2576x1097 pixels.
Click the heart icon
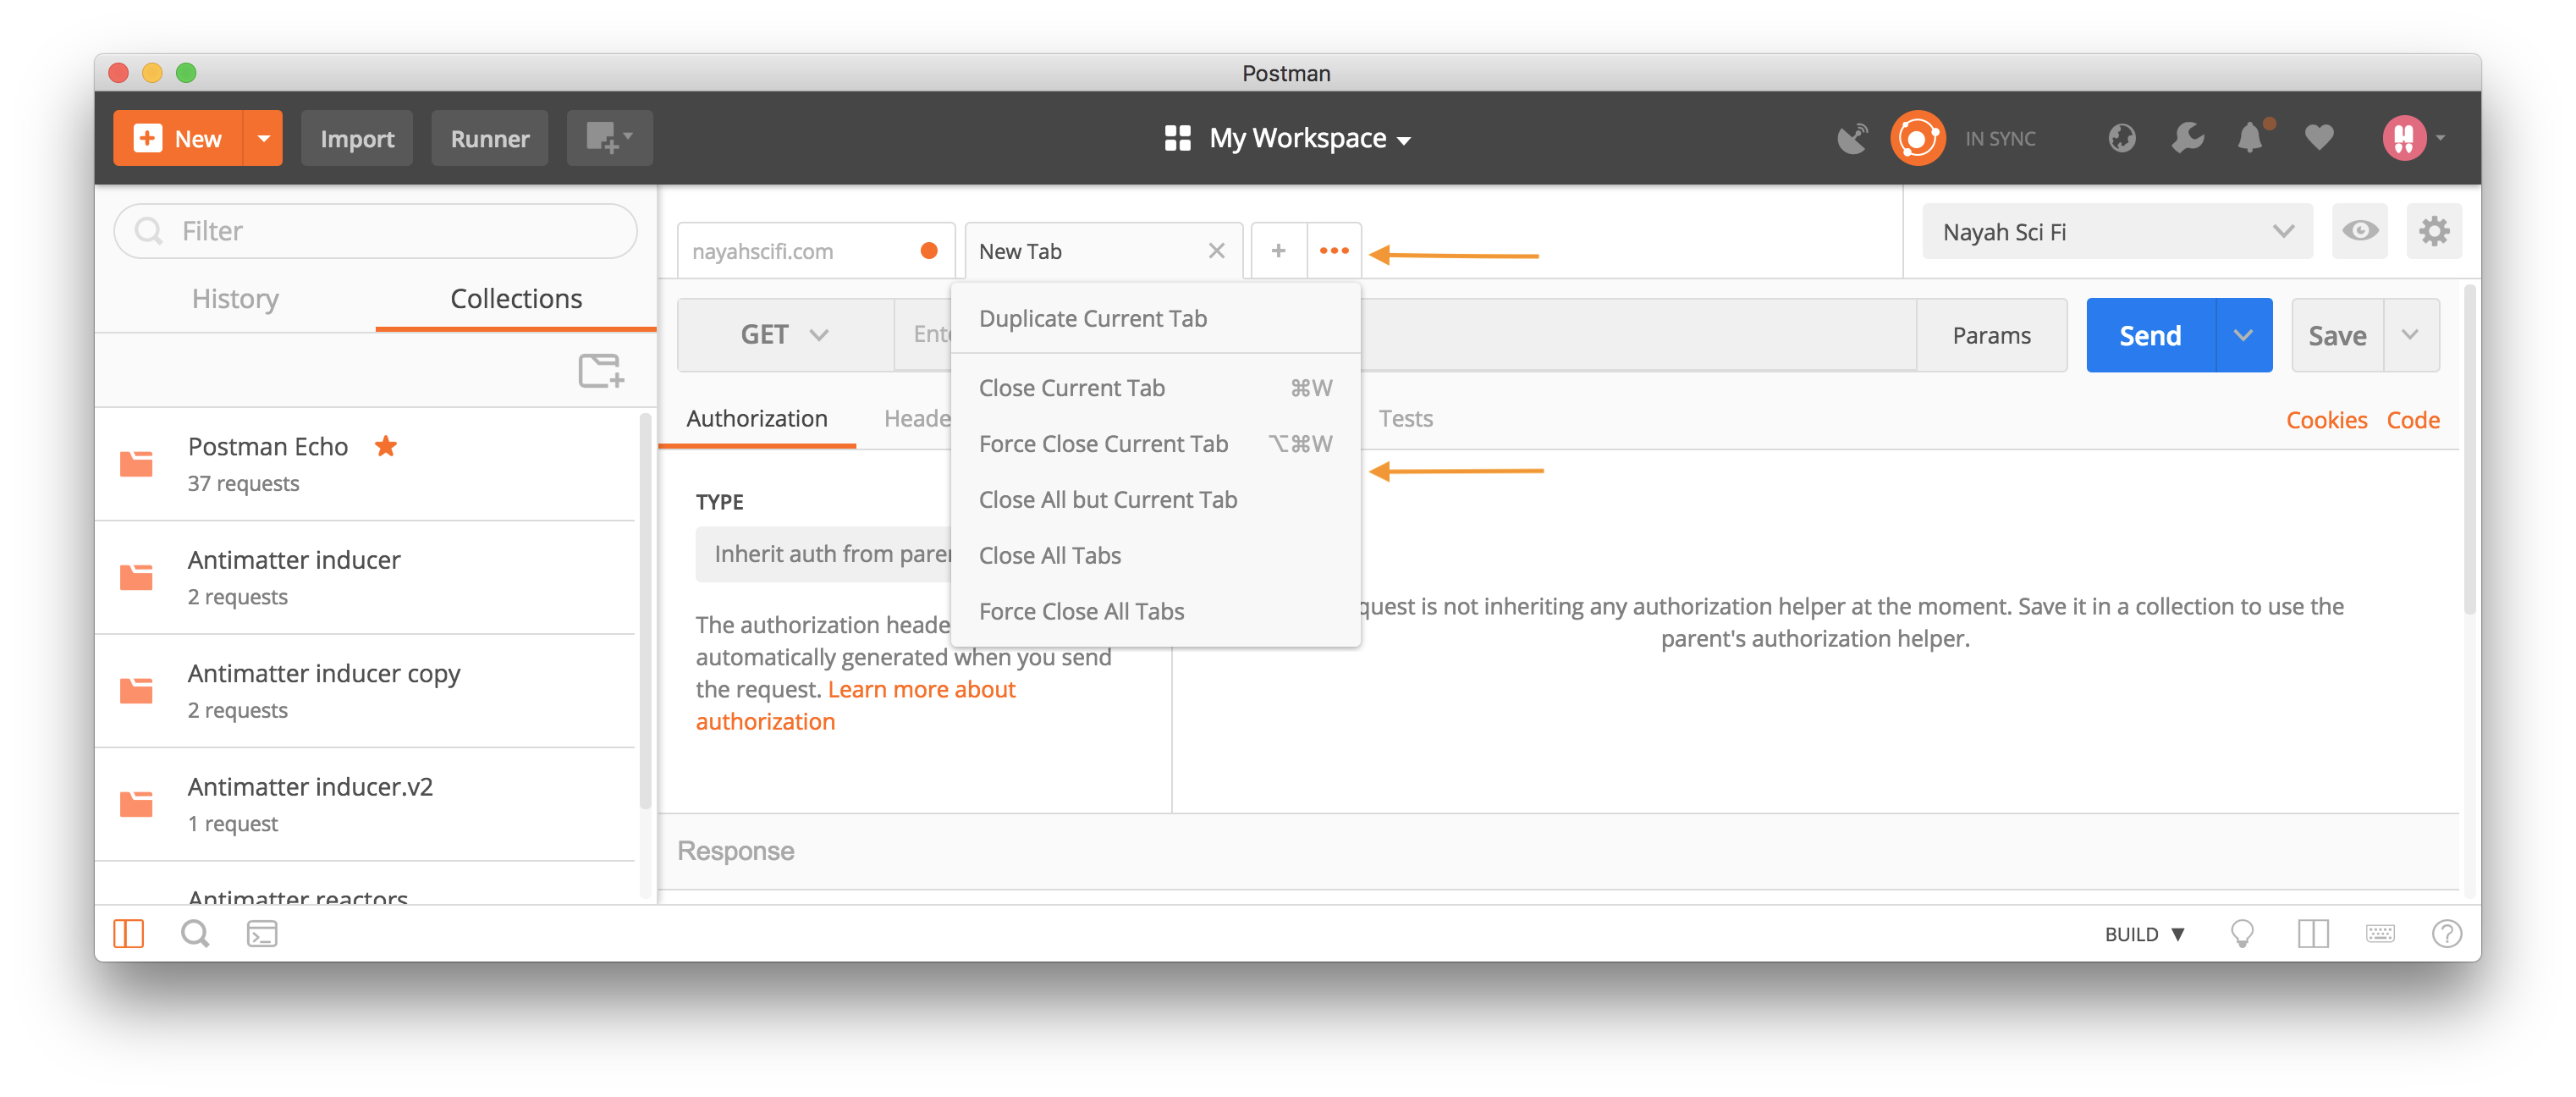pos(2319,138)
